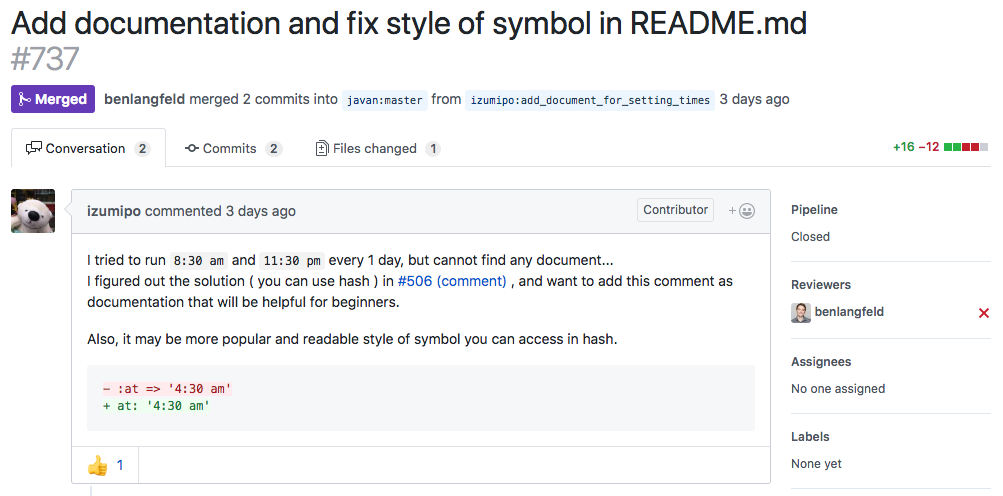This screenshot has width=1003, height=496.
Task: Open the #506 (comment) link
Action: (452, 281)
